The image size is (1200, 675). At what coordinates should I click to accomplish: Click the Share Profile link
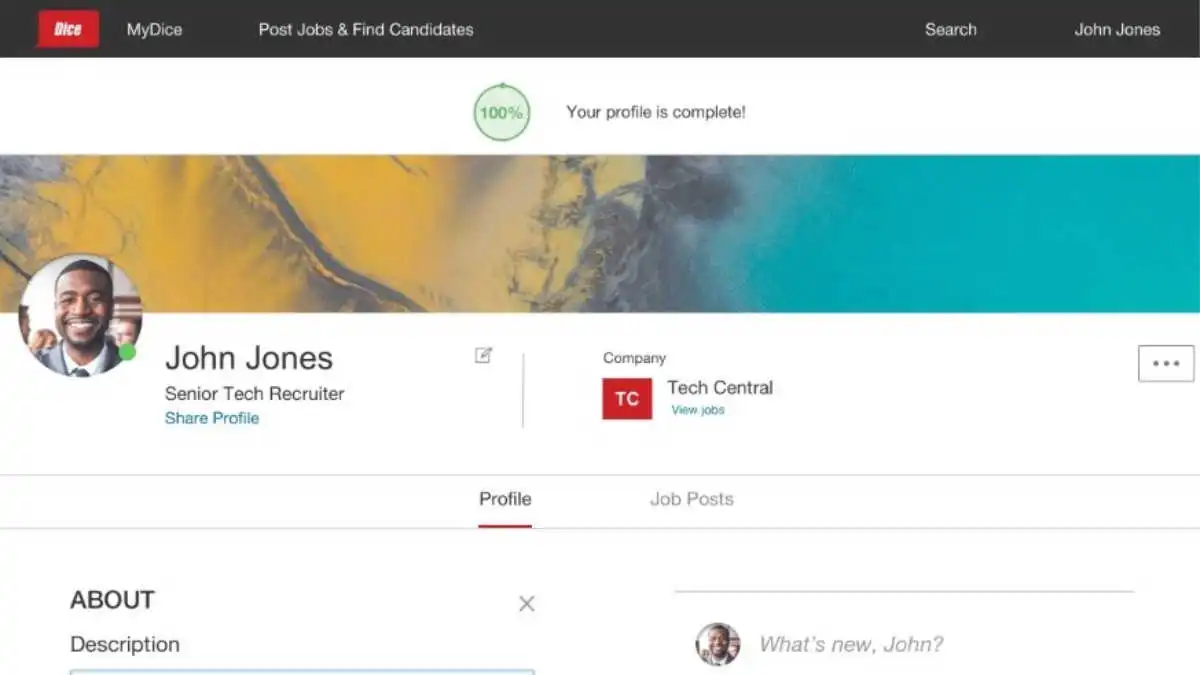212,418
